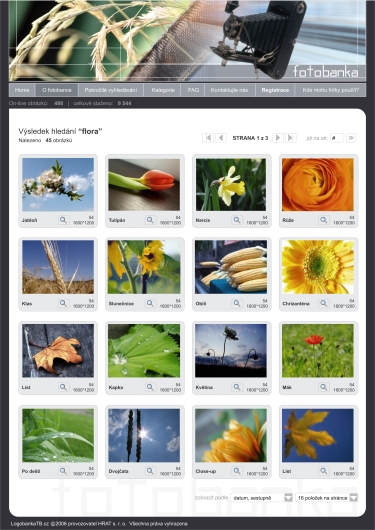Open the zoom preview for Narcis
375x530 pixels.
[237, 220]
